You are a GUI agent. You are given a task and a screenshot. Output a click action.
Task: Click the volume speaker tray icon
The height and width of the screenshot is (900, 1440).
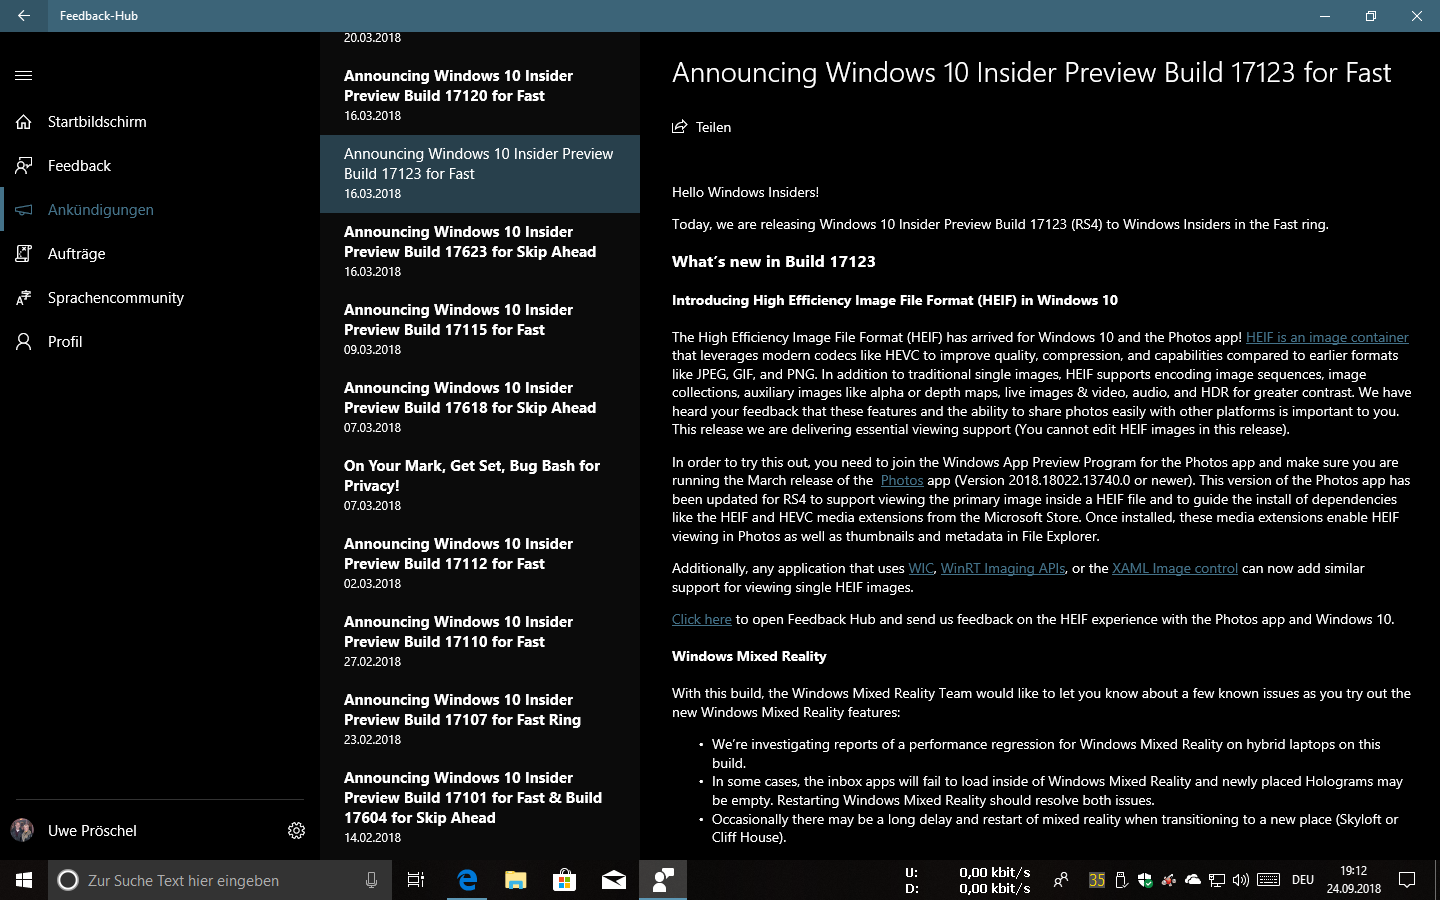pyautogui.click(x=1241, y=880)
